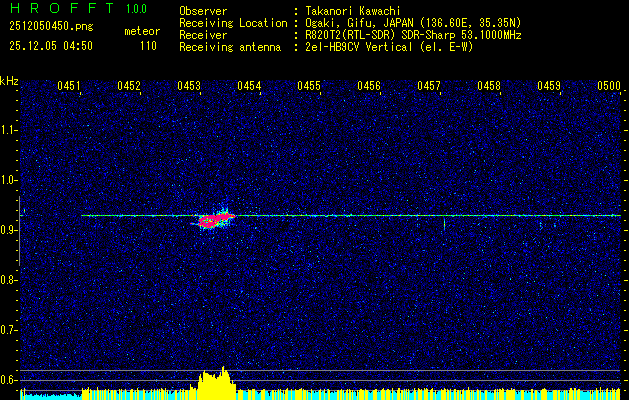The image size is (629, 400).
Task: Click the 0451 time marker
Action: [69, 86]
